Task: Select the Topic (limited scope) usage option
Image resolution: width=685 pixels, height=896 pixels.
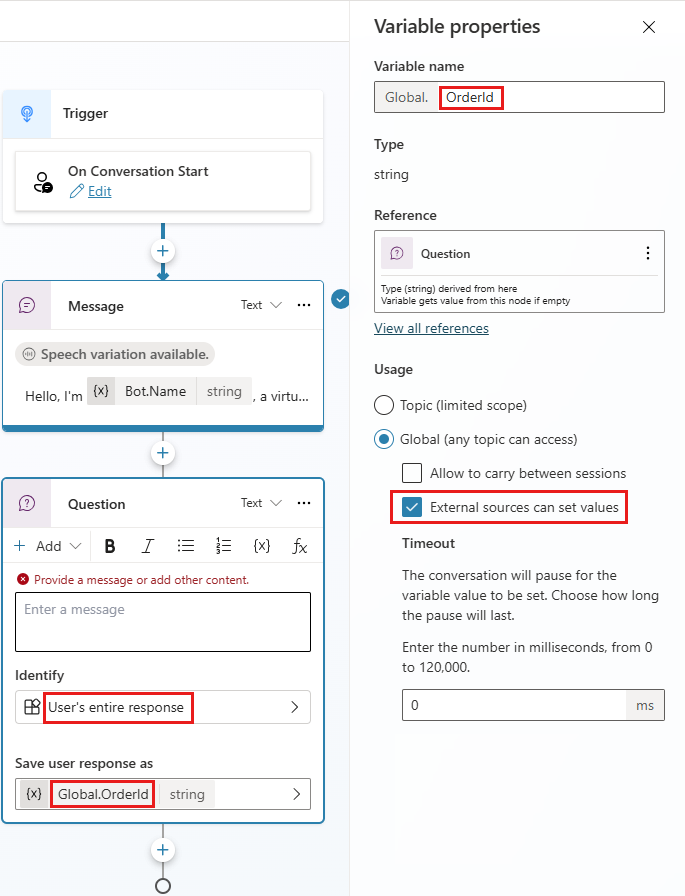Action: point(382,405)
